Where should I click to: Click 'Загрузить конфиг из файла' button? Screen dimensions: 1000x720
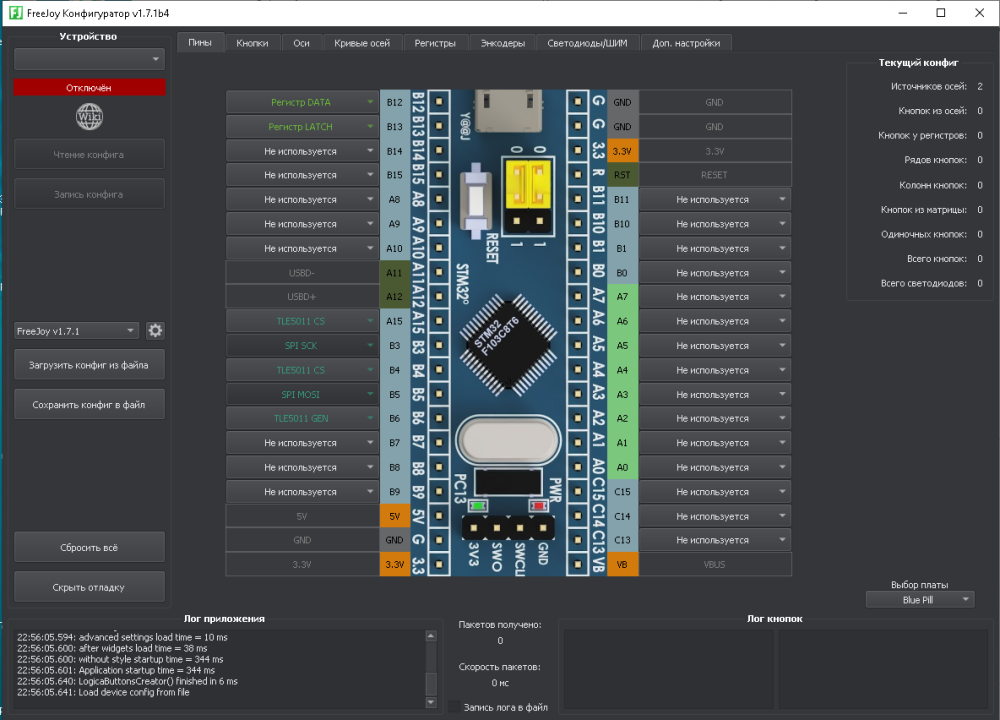[89, 365]
